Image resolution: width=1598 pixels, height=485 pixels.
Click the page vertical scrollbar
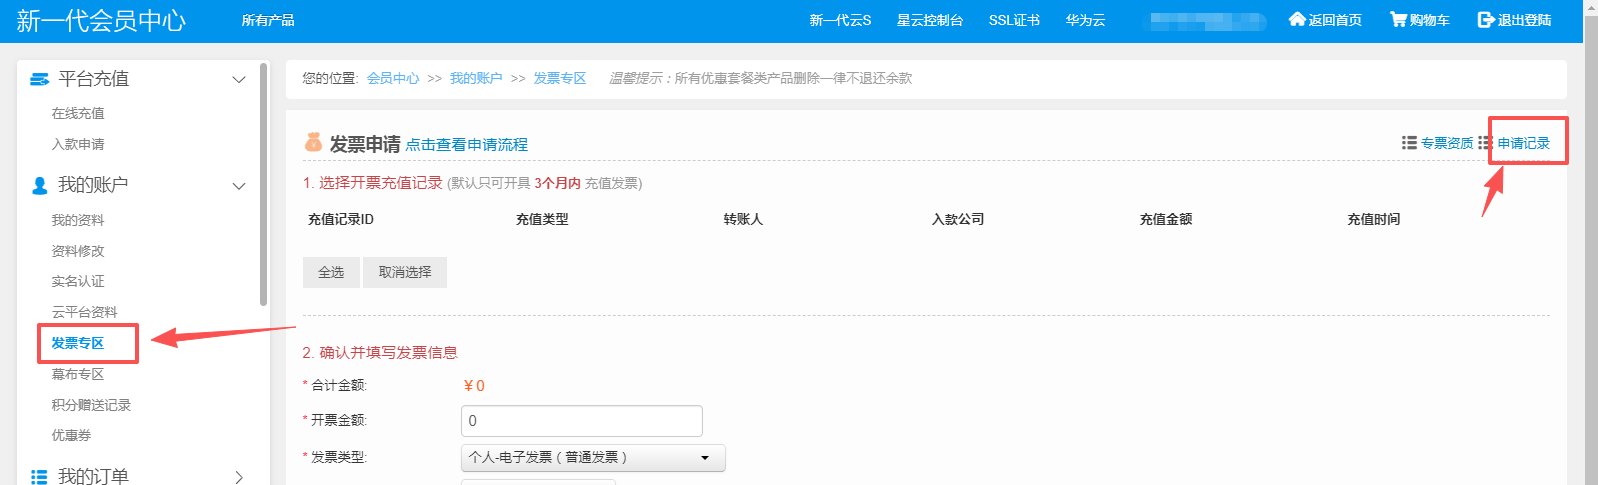point(1591,243)
